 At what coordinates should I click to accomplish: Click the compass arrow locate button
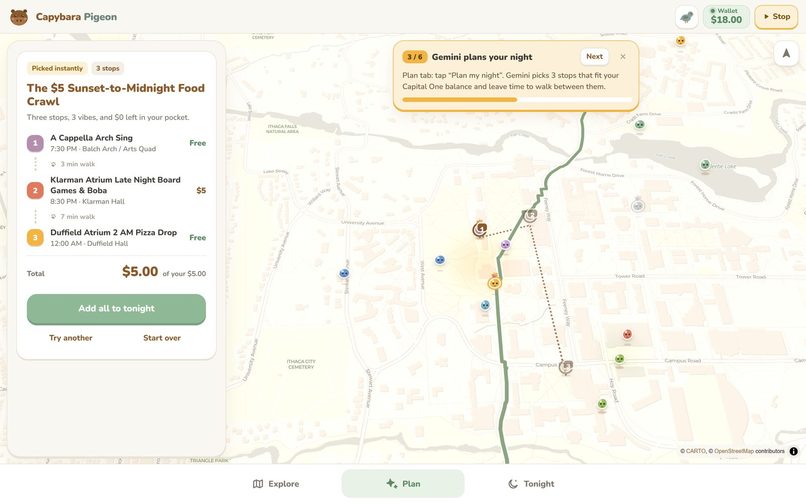[786, 53]
